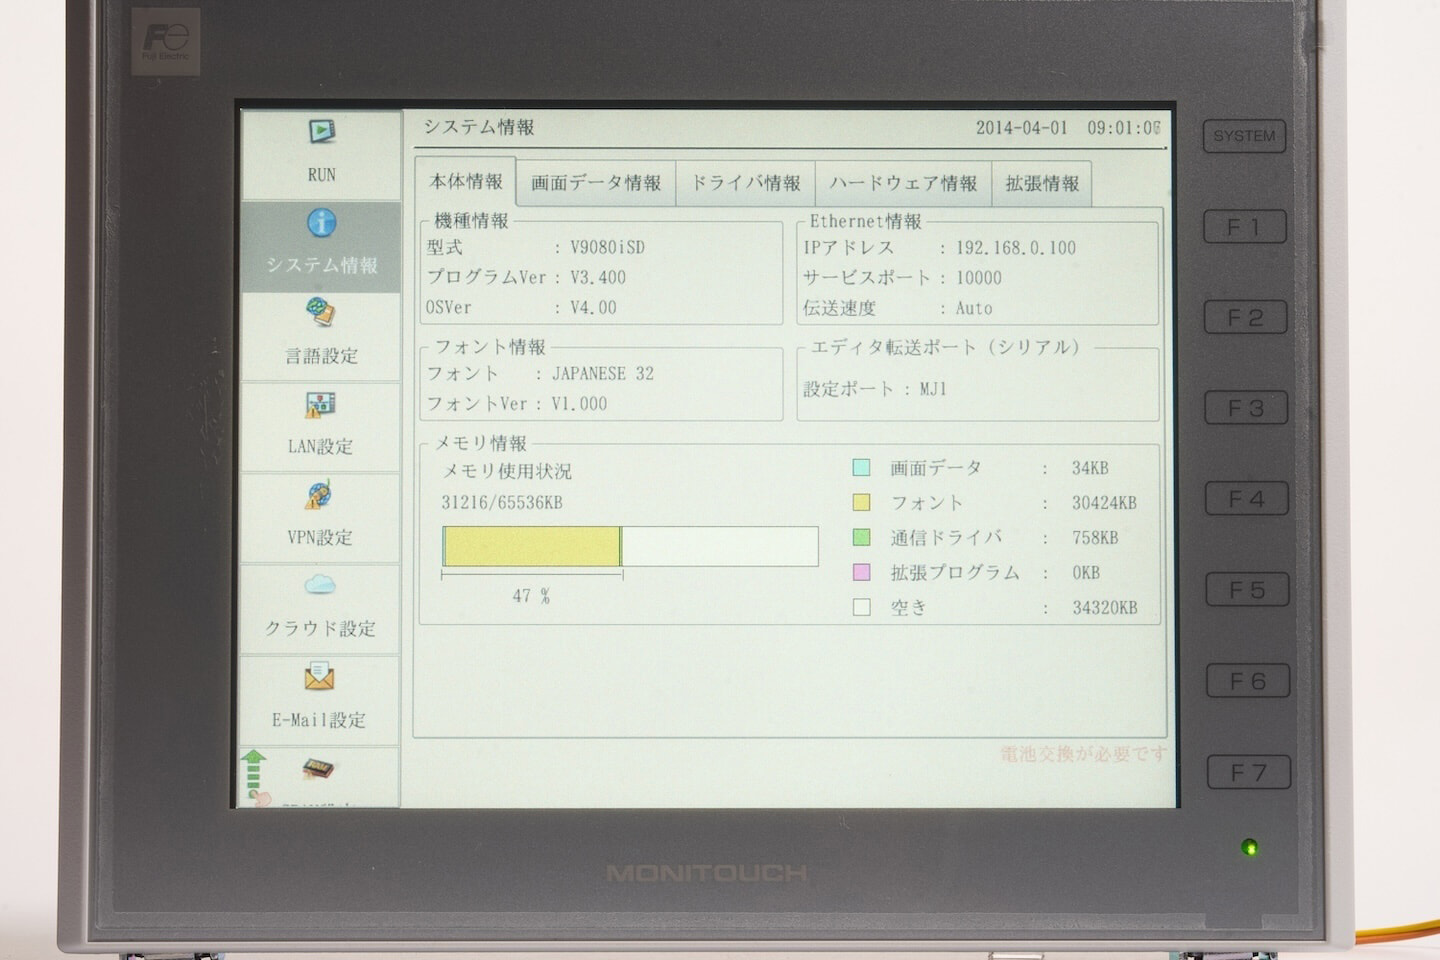Viewport: 1440px width, 960px height.
Task: Tap the green scroll arrow in sidebar
Action: (x=255, y=772)
